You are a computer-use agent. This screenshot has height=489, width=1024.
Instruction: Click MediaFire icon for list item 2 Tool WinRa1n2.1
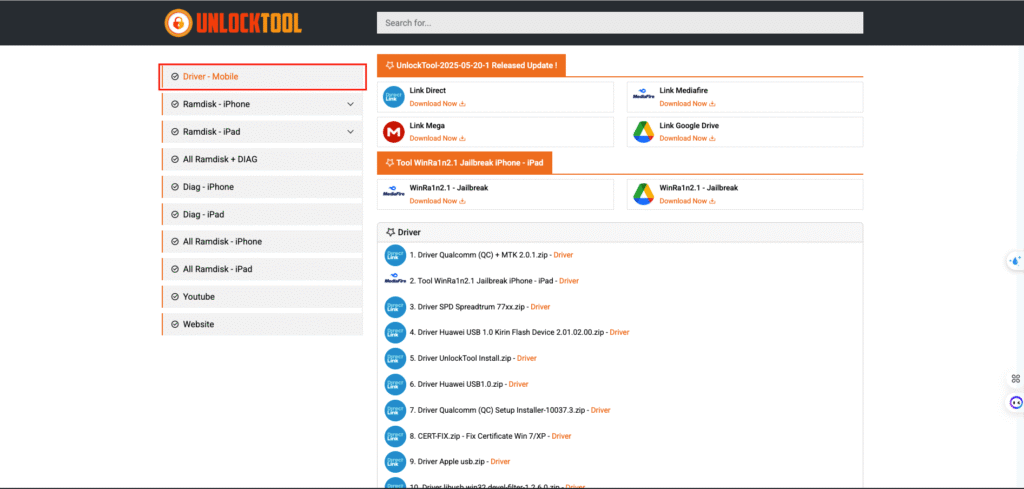coord(395,281)
